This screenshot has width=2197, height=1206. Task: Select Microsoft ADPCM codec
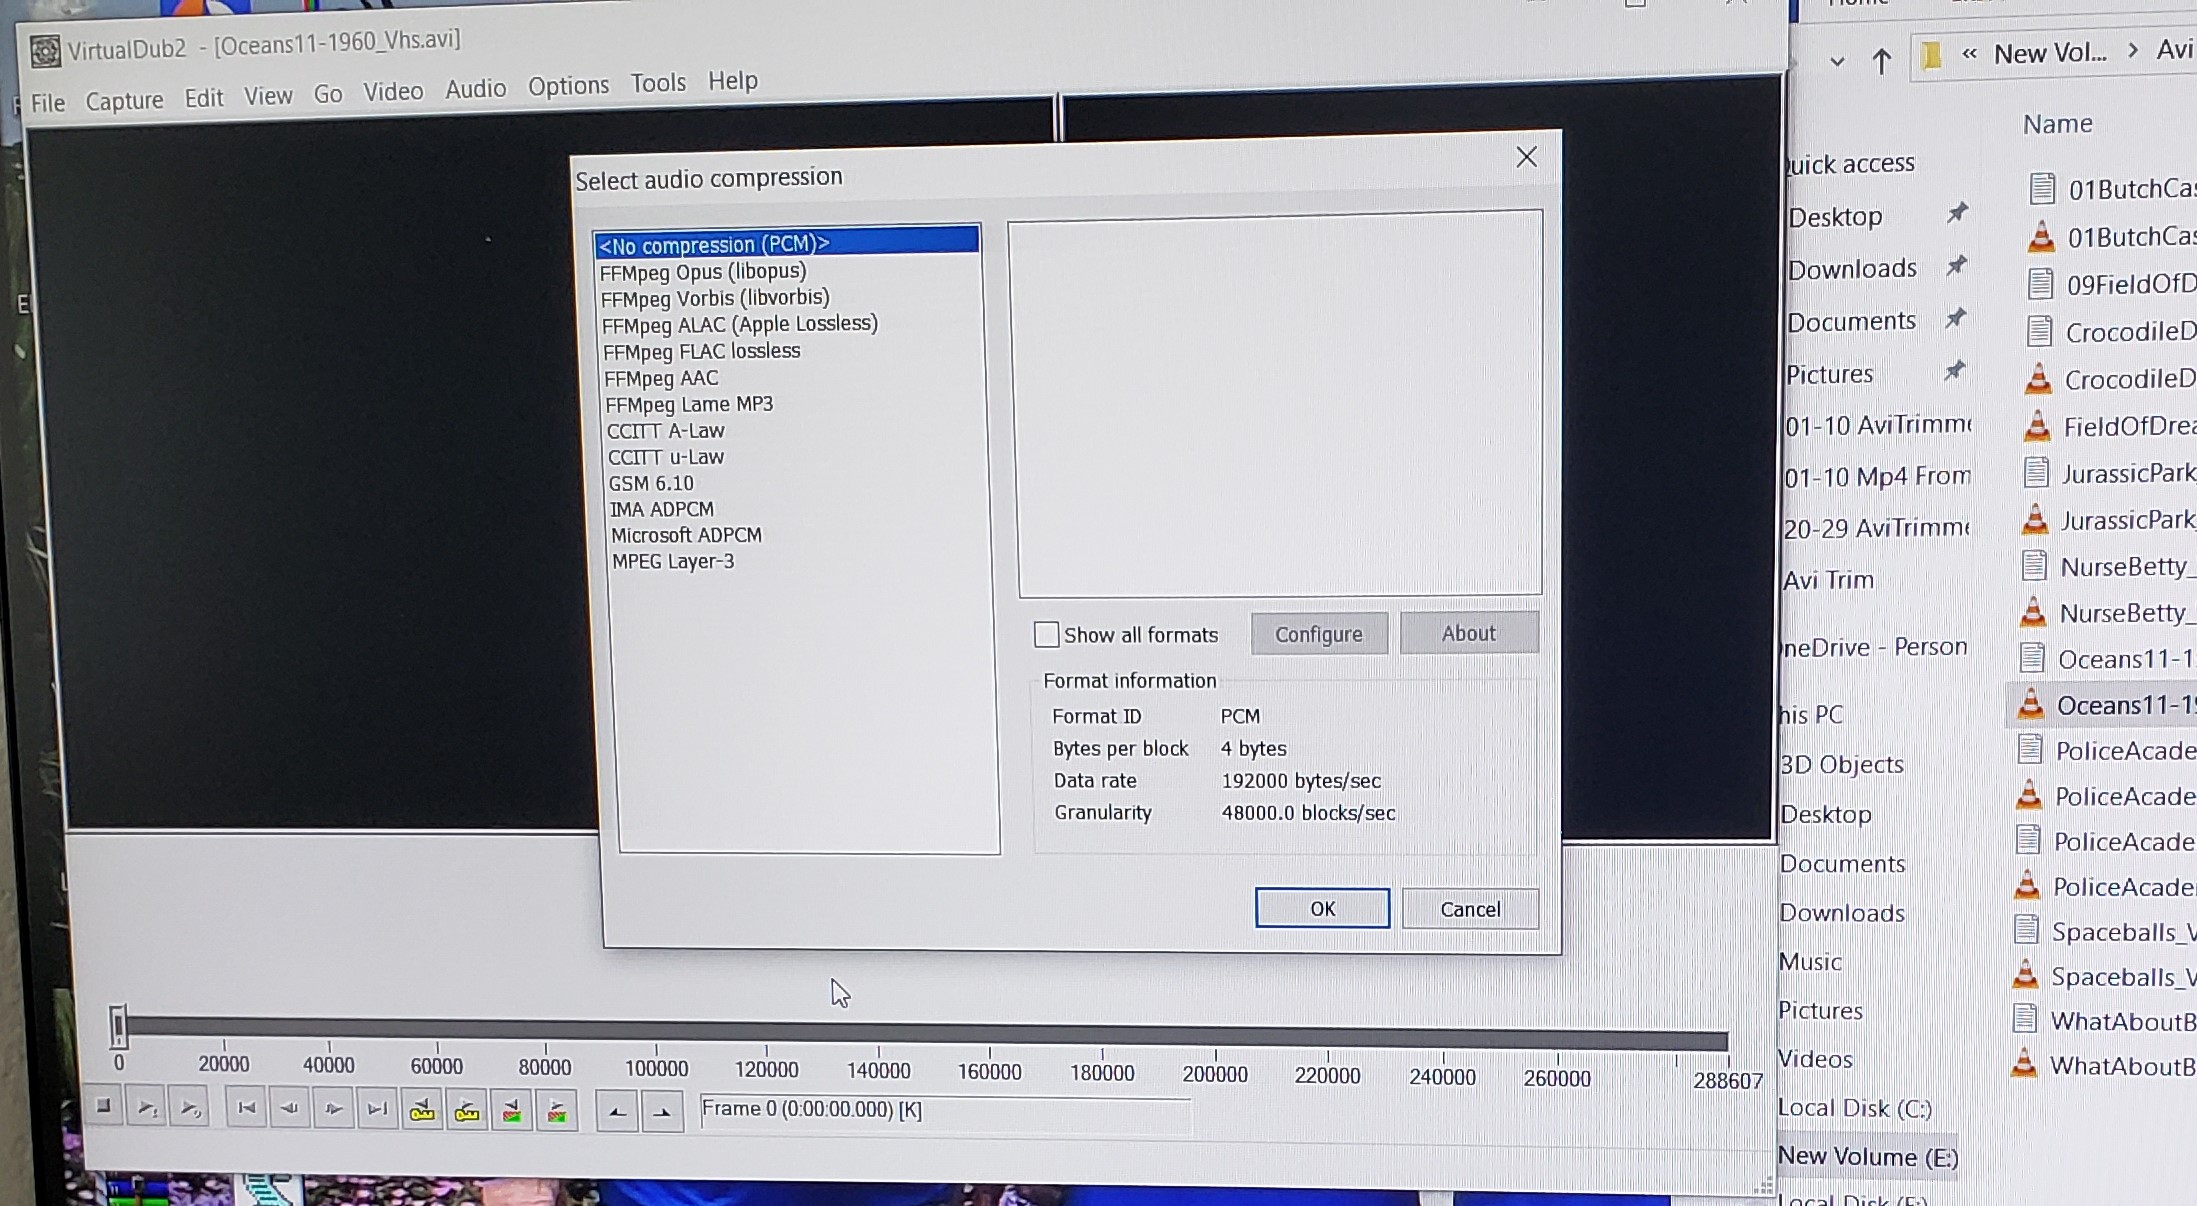coord(687,535)
